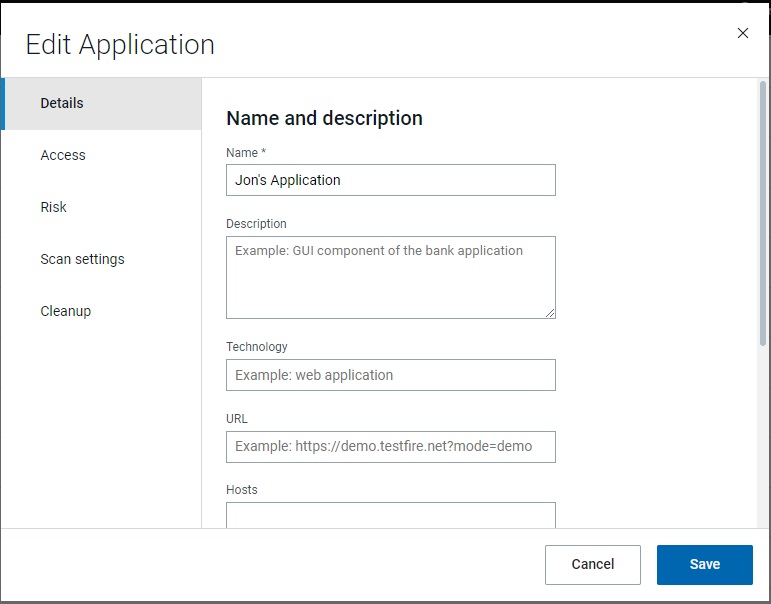
Task: Focus the Description text area
Action: [x=390, y=277]
